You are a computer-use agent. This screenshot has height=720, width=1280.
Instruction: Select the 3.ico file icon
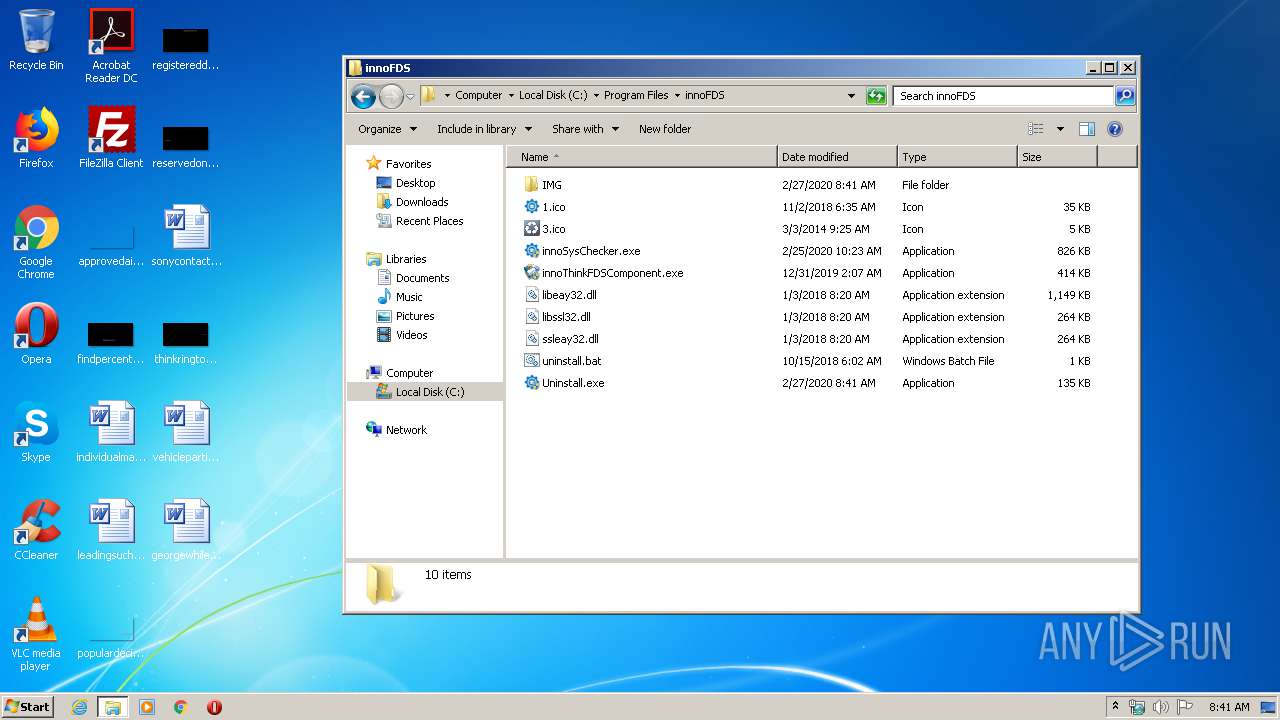531,229
